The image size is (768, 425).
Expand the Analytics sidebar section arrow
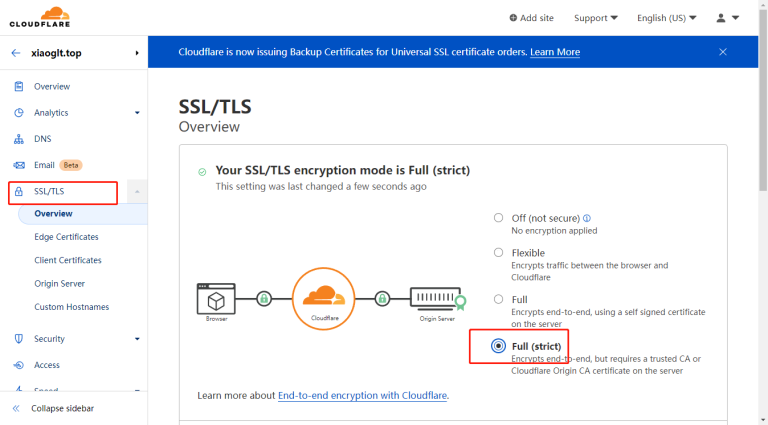coord(137,113)
